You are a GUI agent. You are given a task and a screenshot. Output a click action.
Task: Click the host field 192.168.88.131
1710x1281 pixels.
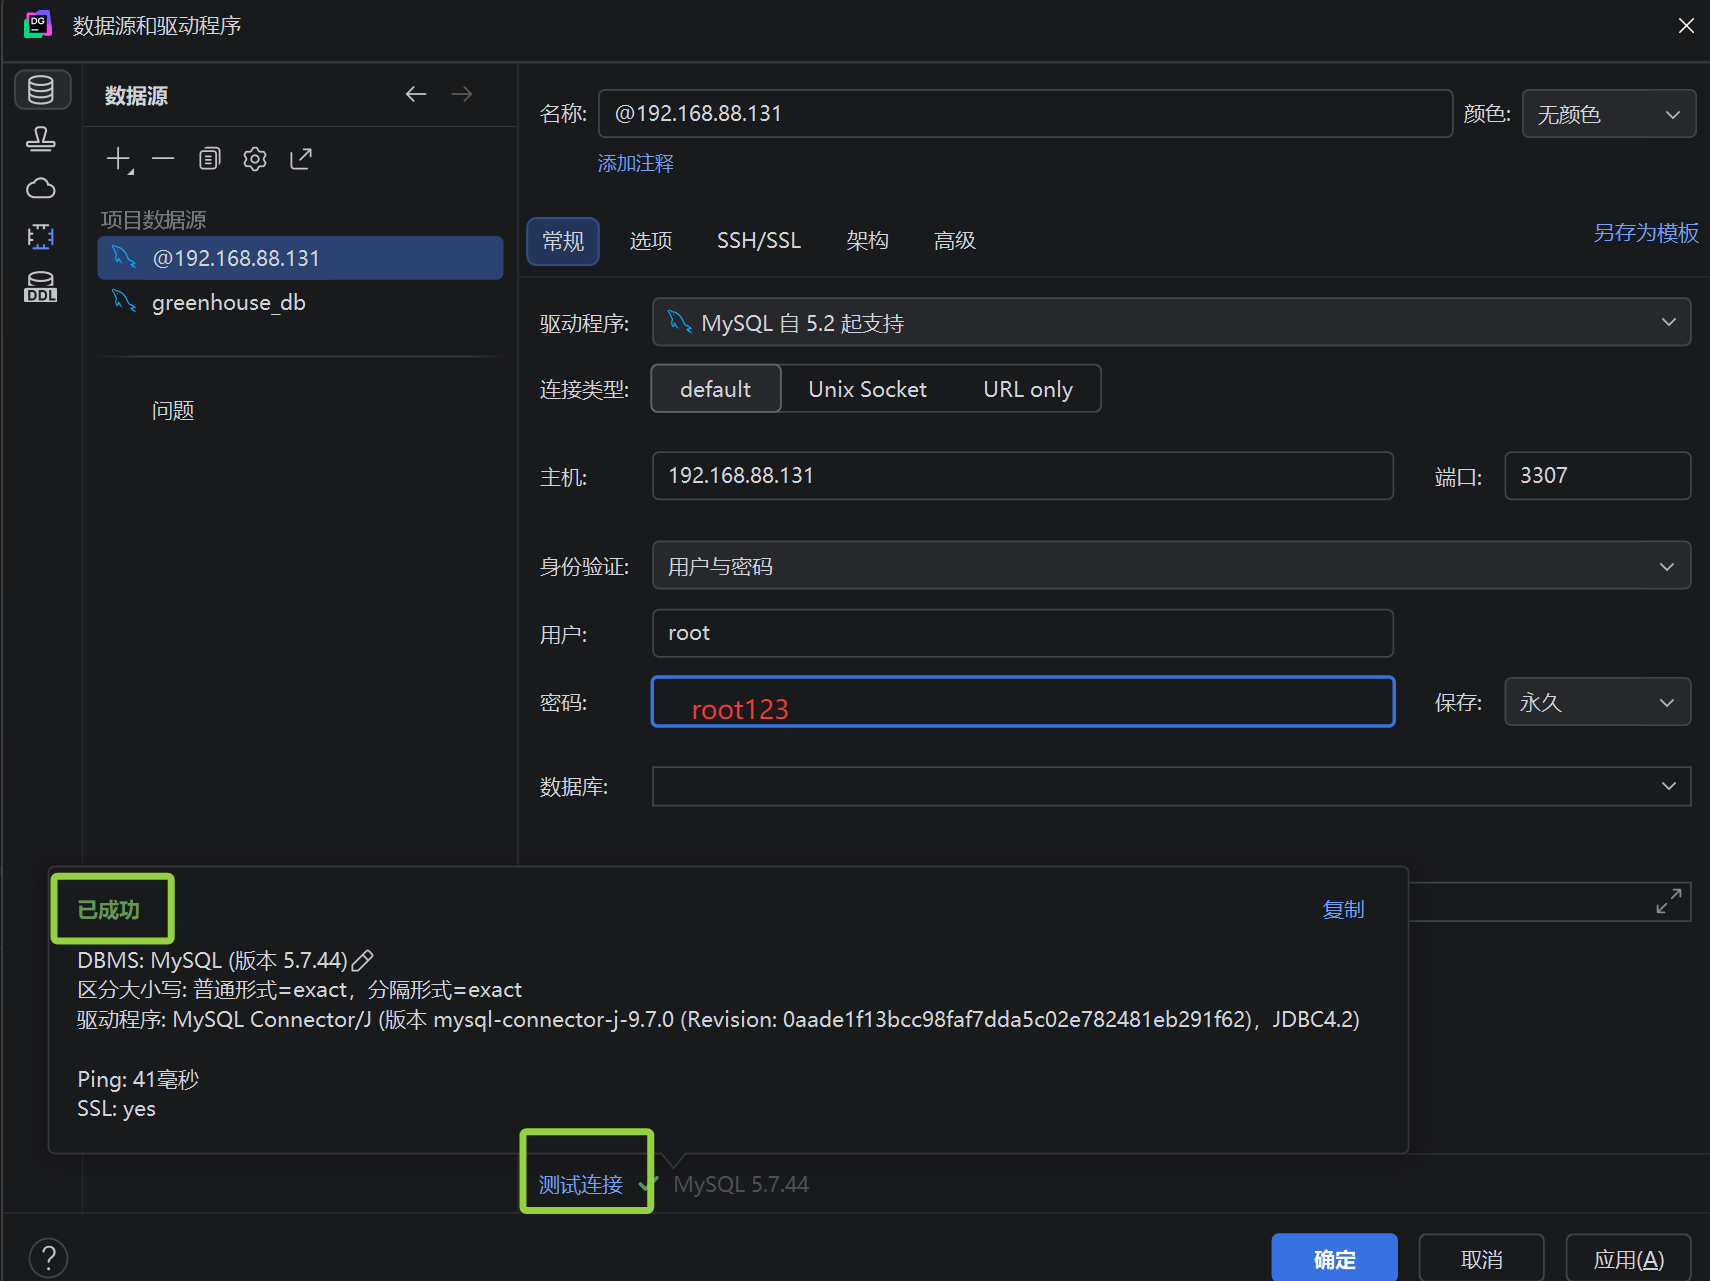(1022, 476)
